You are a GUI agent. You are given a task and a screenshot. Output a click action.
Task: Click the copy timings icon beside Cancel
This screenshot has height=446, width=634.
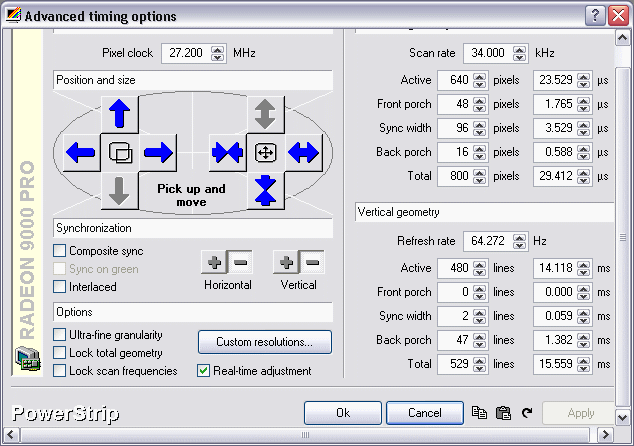coord(479,412)
